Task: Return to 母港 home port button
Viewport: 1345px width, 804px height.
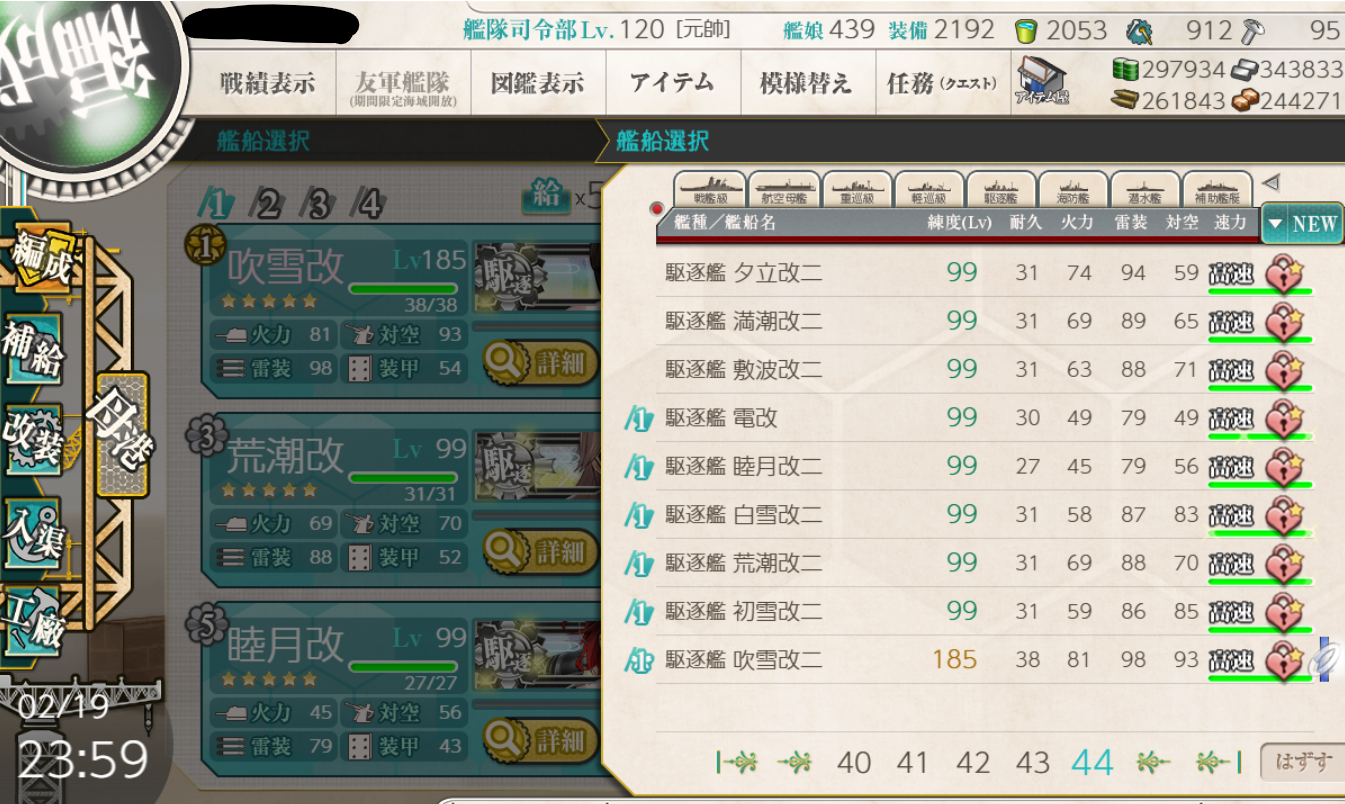Action: tap(122, 434)
